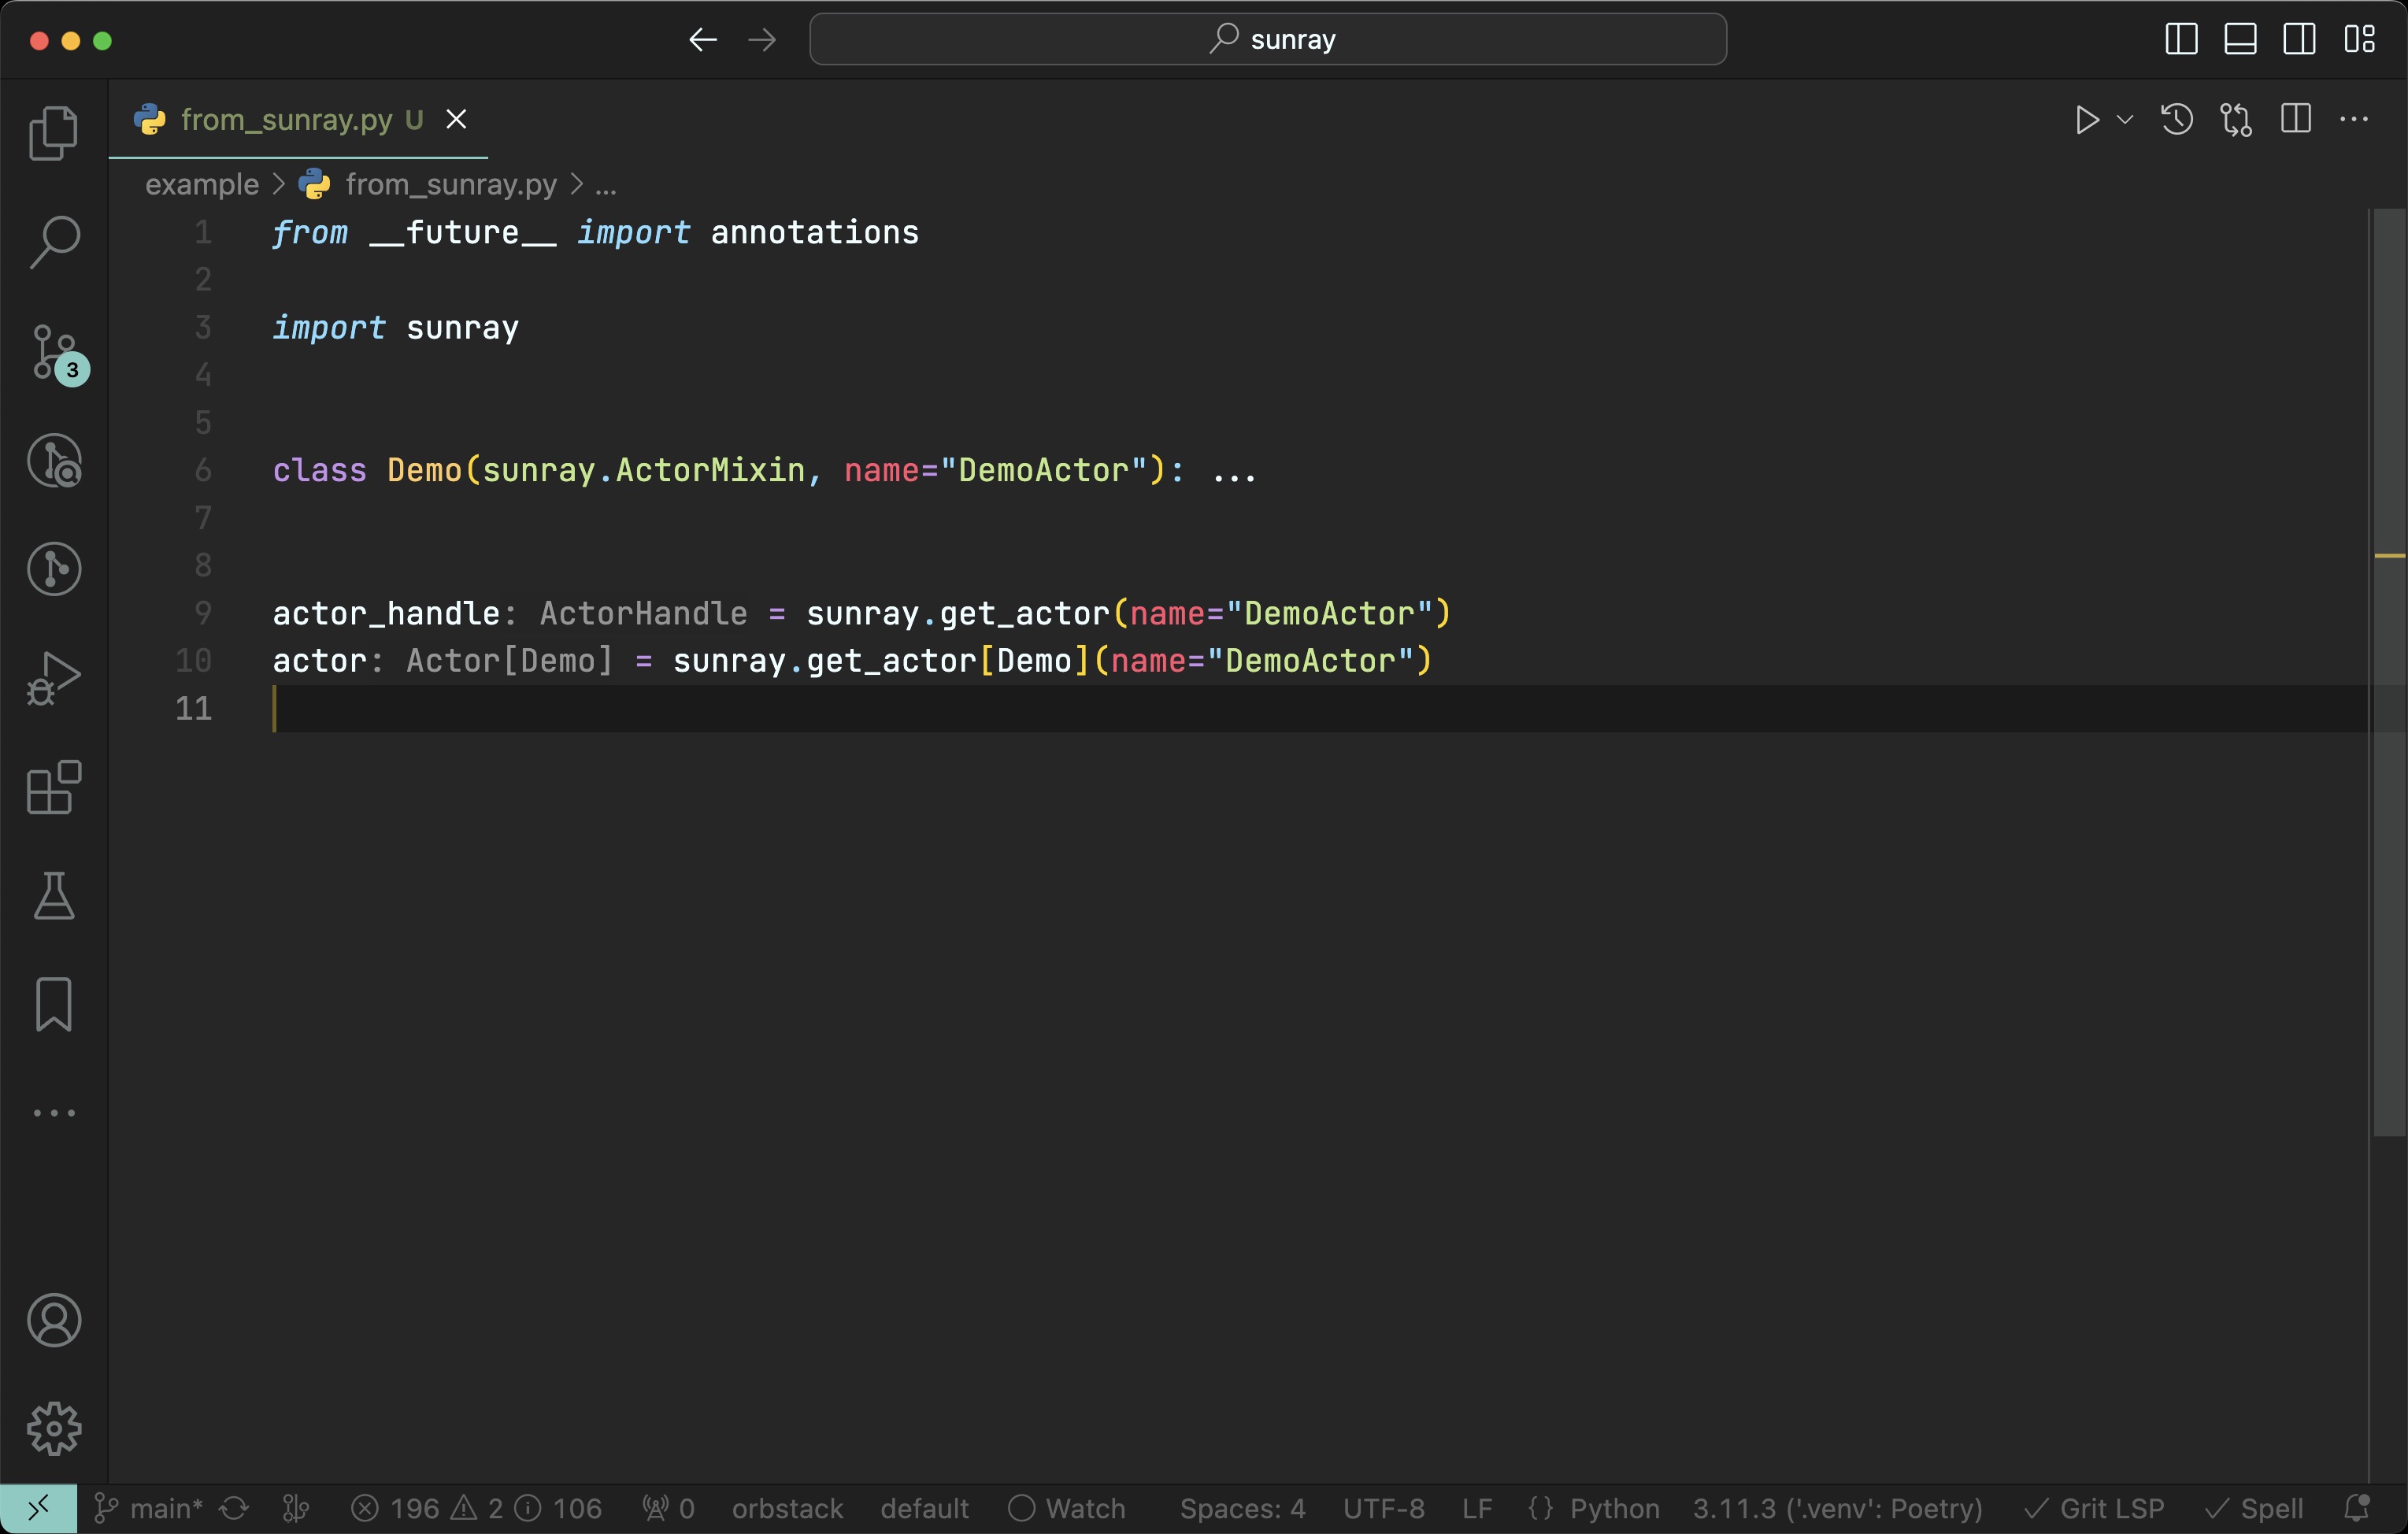Open the customize layout dropdown

(2360, 39)
